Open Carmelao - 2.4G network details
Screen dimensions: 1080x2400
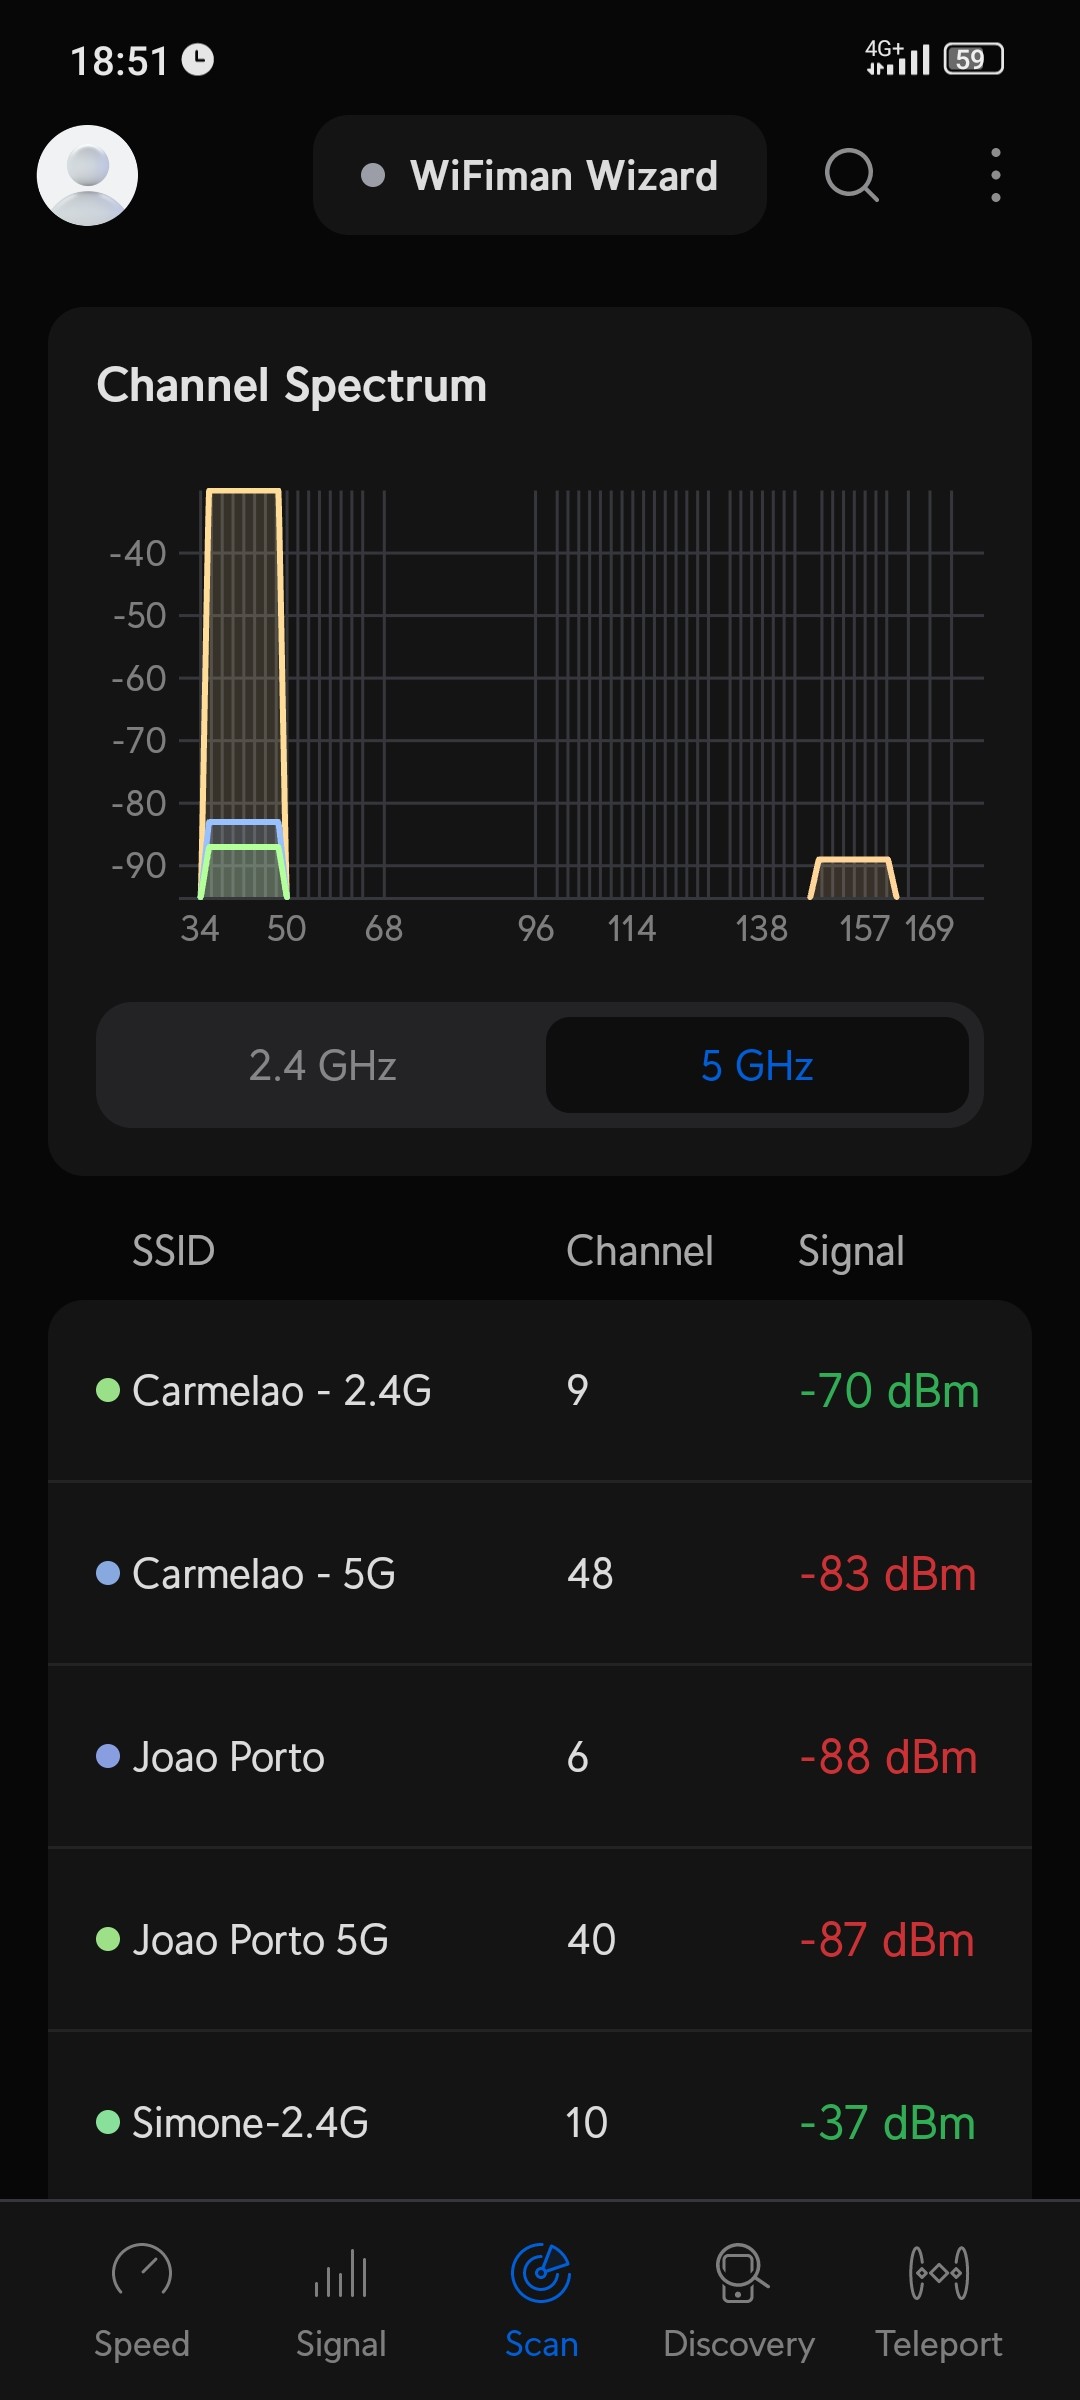tap(540, 1391)
